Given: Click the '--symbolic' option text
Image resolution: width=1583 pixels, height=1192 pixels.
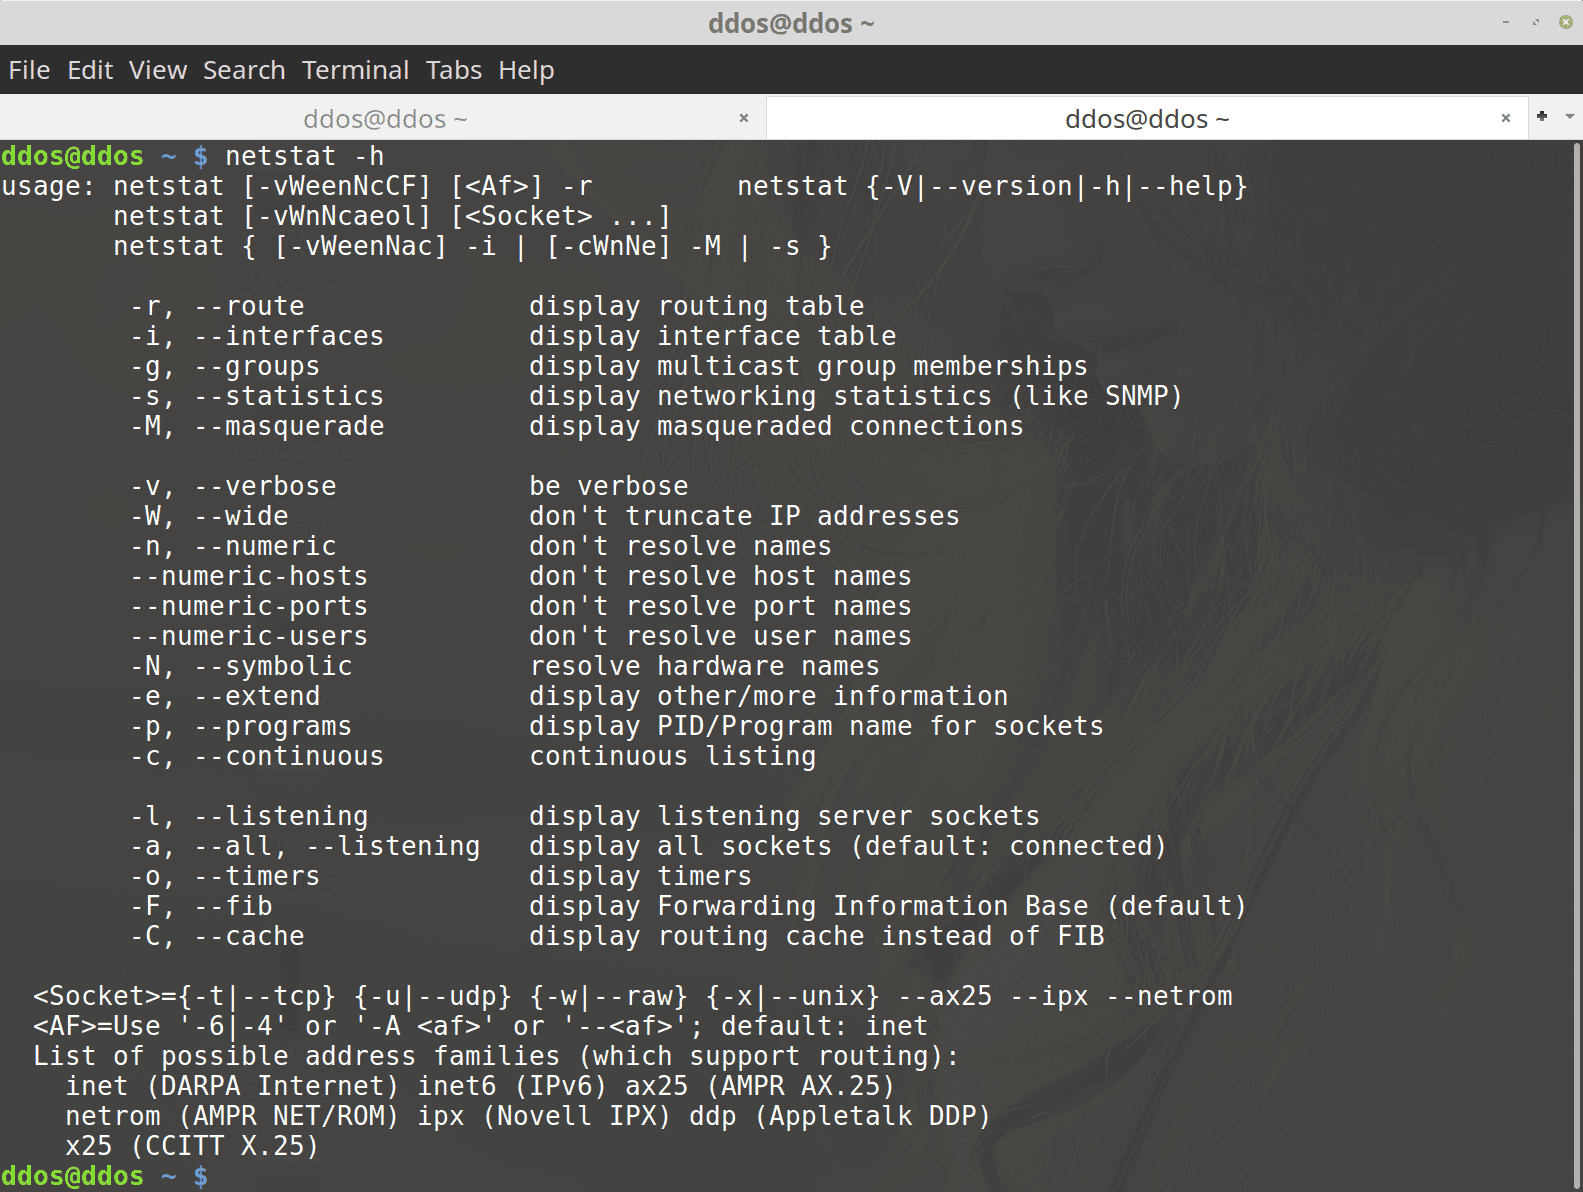Looking at the screenshot, I should (x=273, y=666).
